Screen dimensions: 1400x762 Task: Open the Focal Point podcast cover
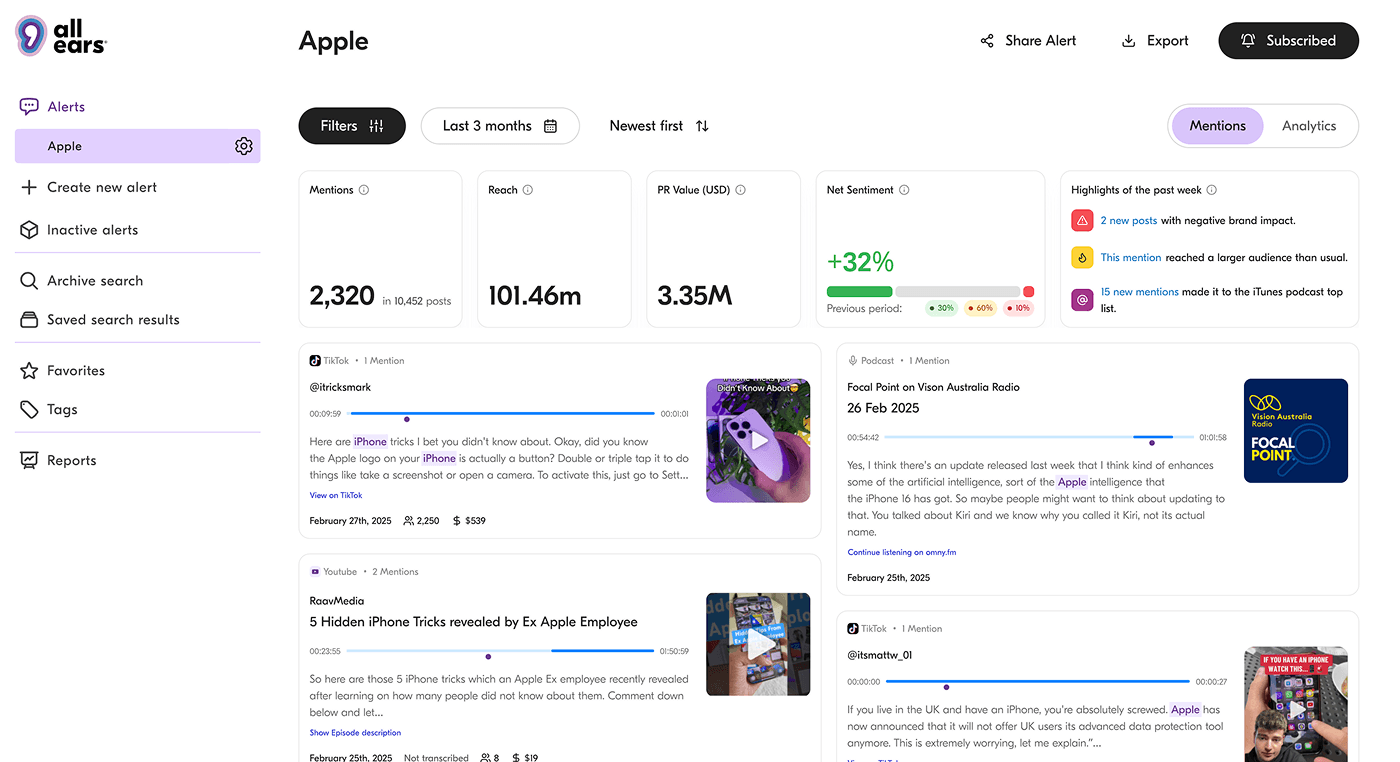coord(1295,430)
